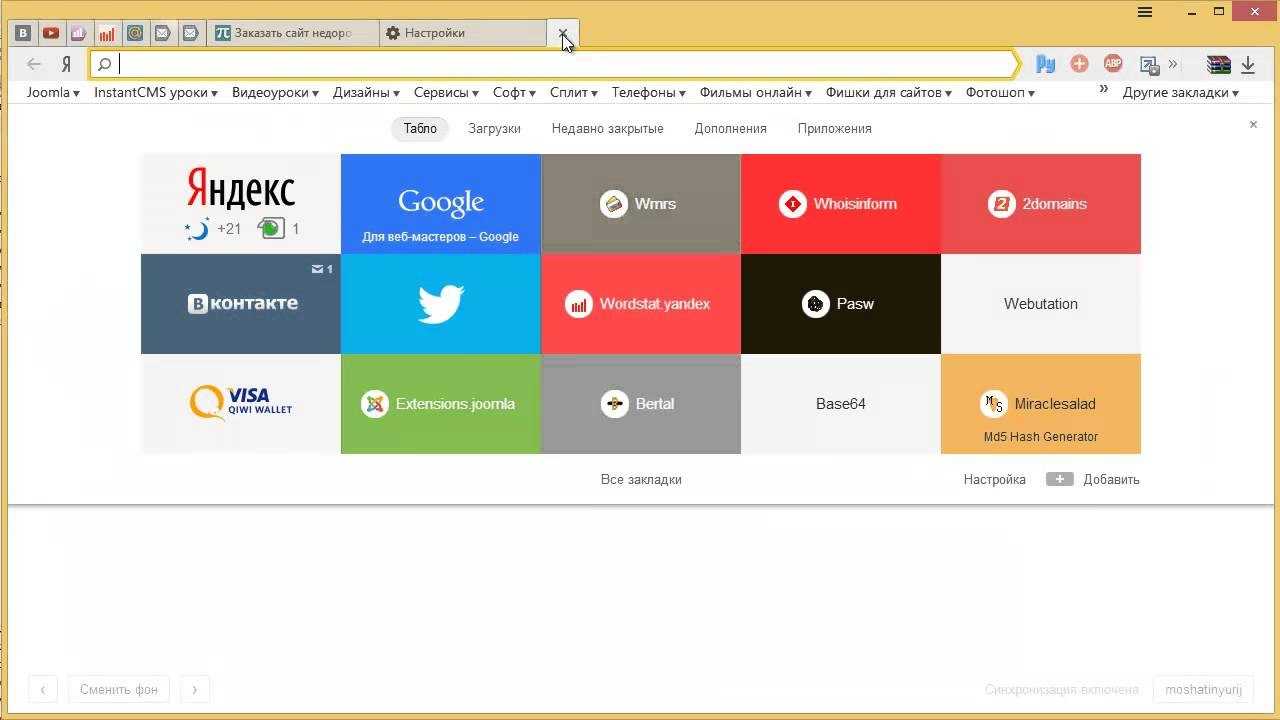Open the 2domains tile

click(1041, 204)
